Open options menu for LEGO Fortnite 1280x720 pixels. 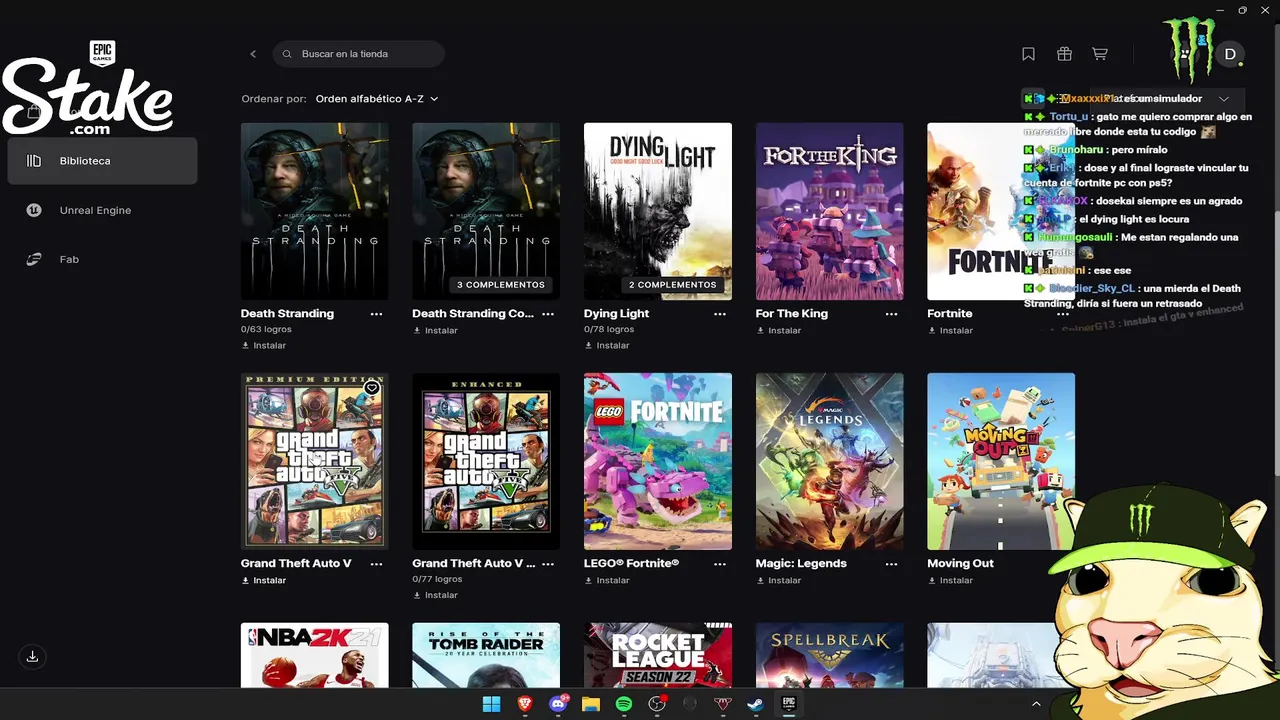point(720,564)
